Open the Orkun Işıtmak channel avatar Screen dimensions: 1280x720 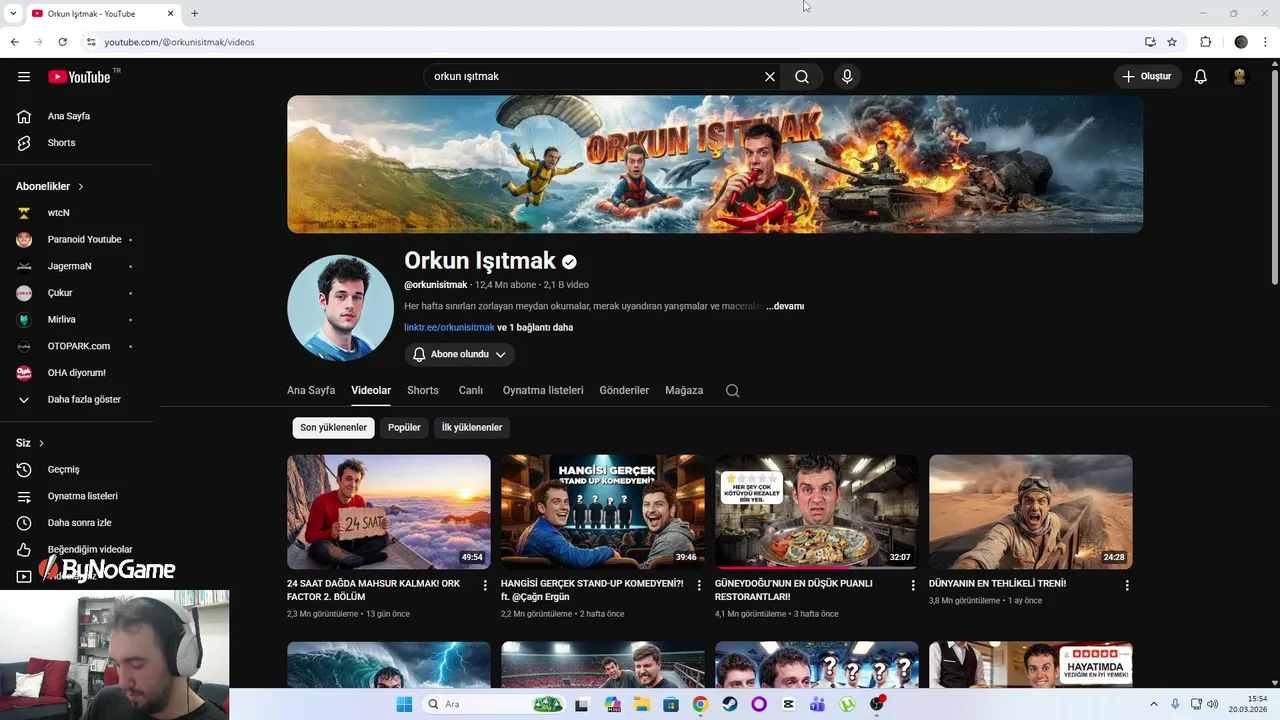pos(340,308)
